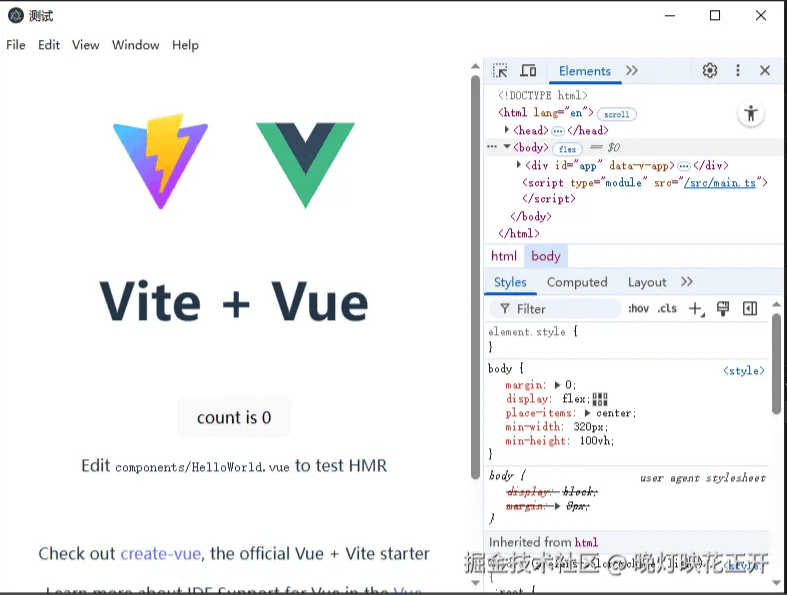Select html in the breadcrumb bar

coord(503,256)
